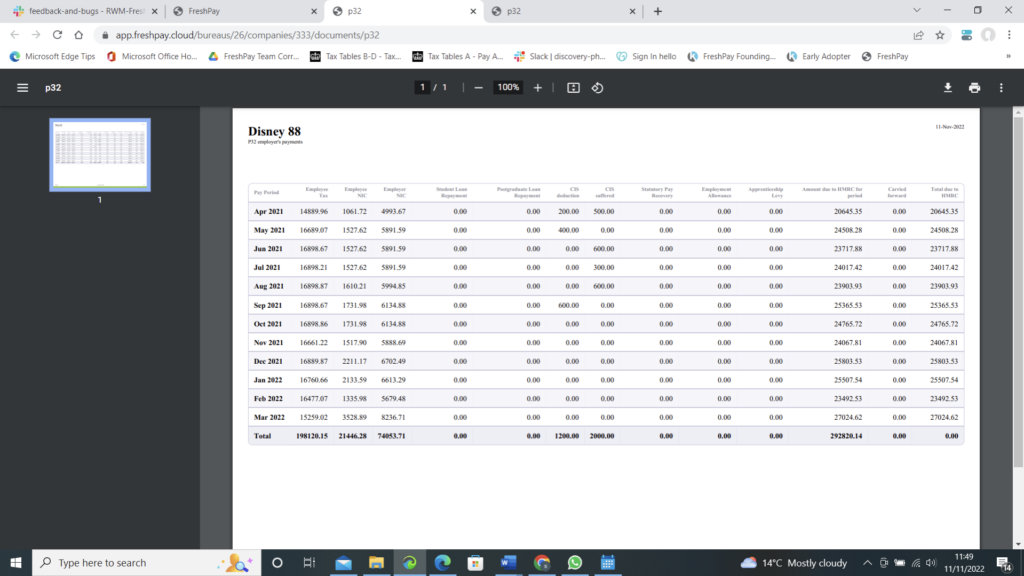Open Tax Tables B-D bookmark
The height and width of the screenshot is (576, 1024).
coord(356,56)
